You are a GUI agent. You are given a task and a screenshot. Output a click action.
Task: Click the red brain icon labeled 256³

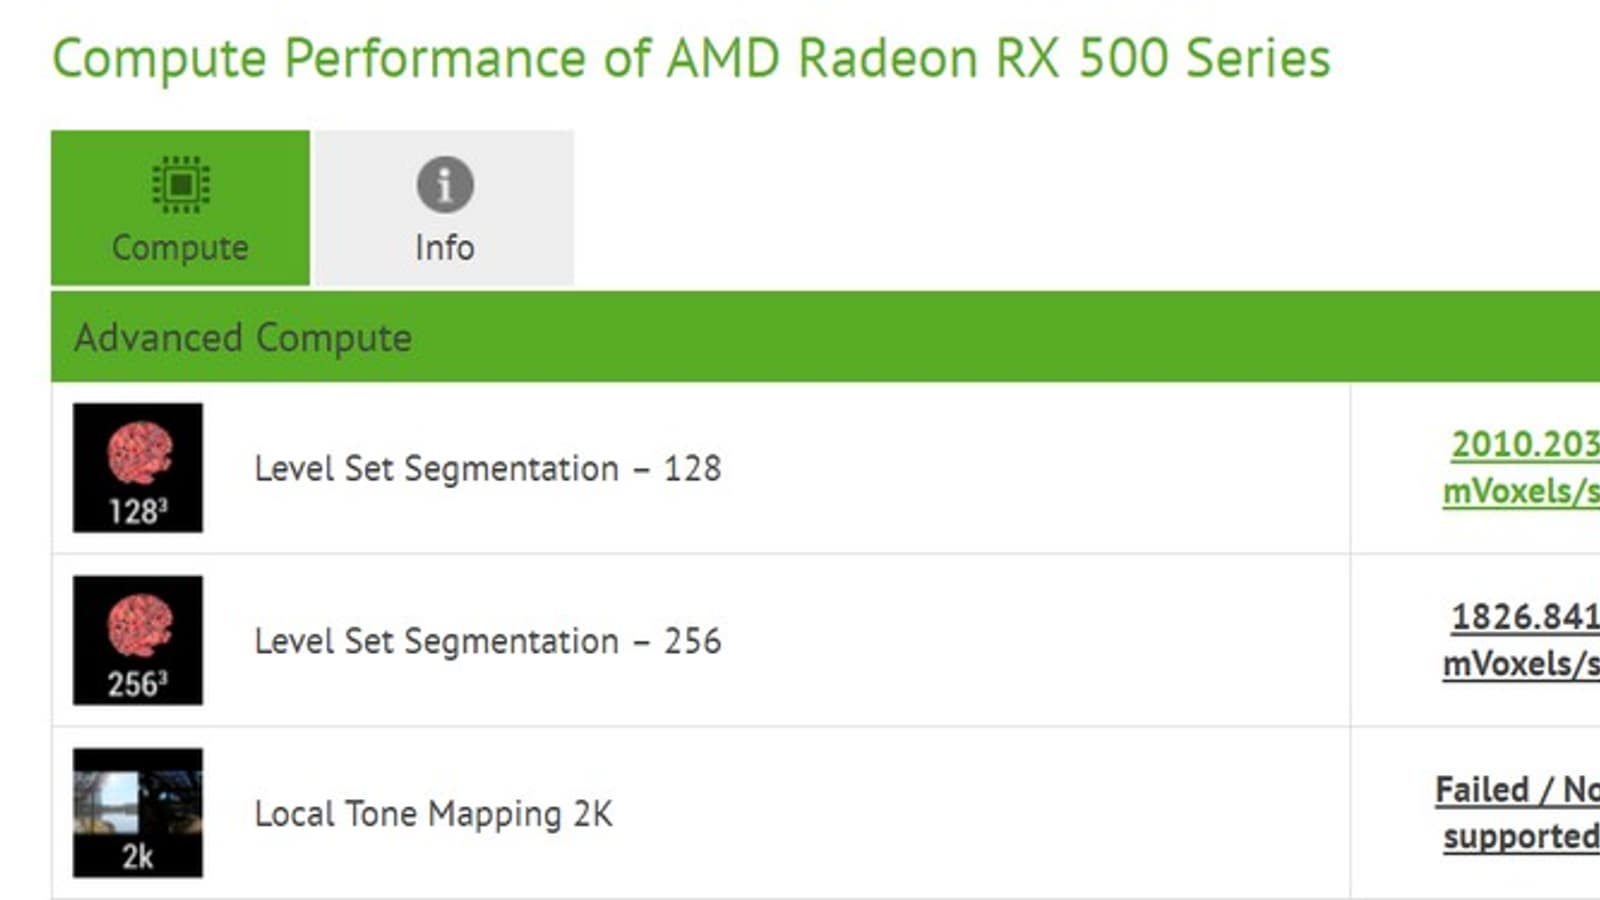pos(139,625)
